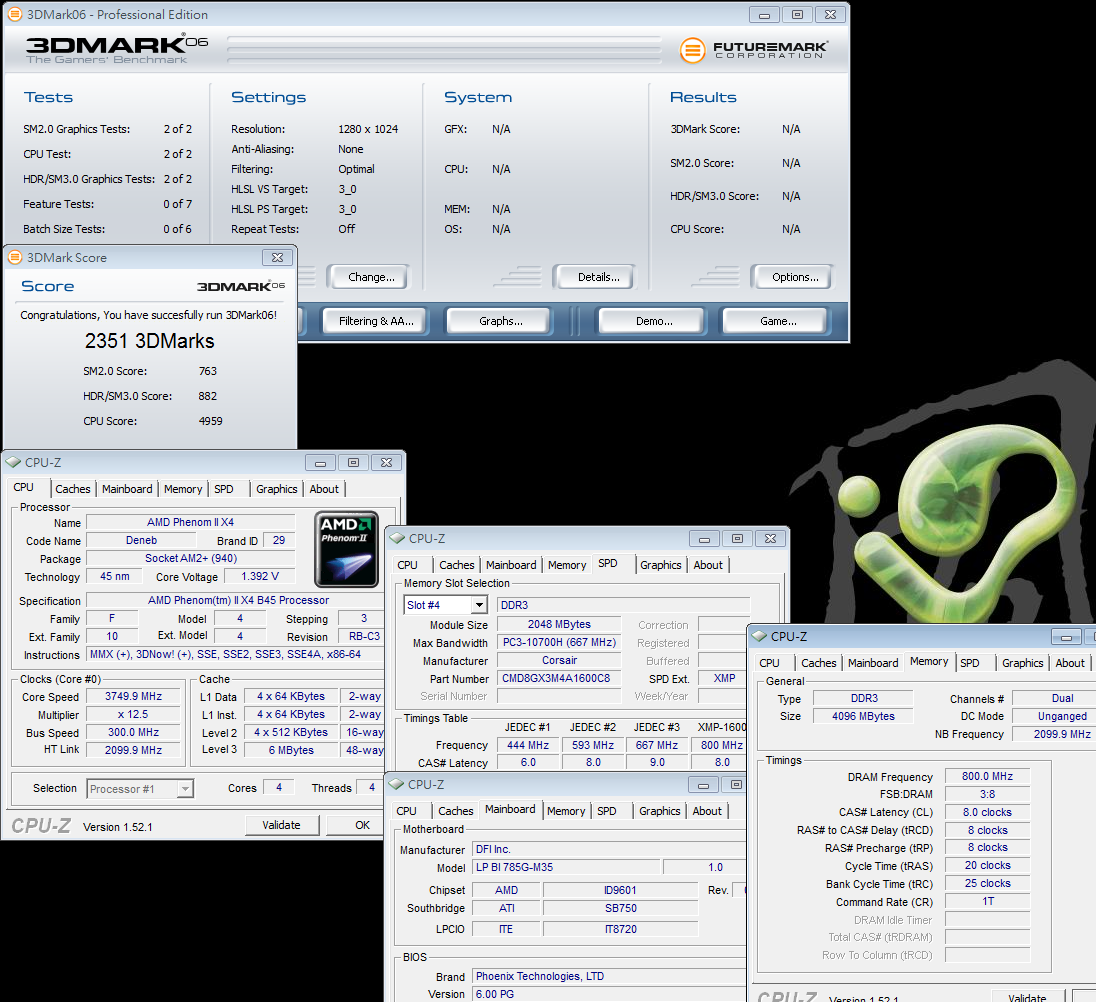Click the title icon of the CPU-Z Mainboard window
1096x1002 pixels.
[396, 784]
